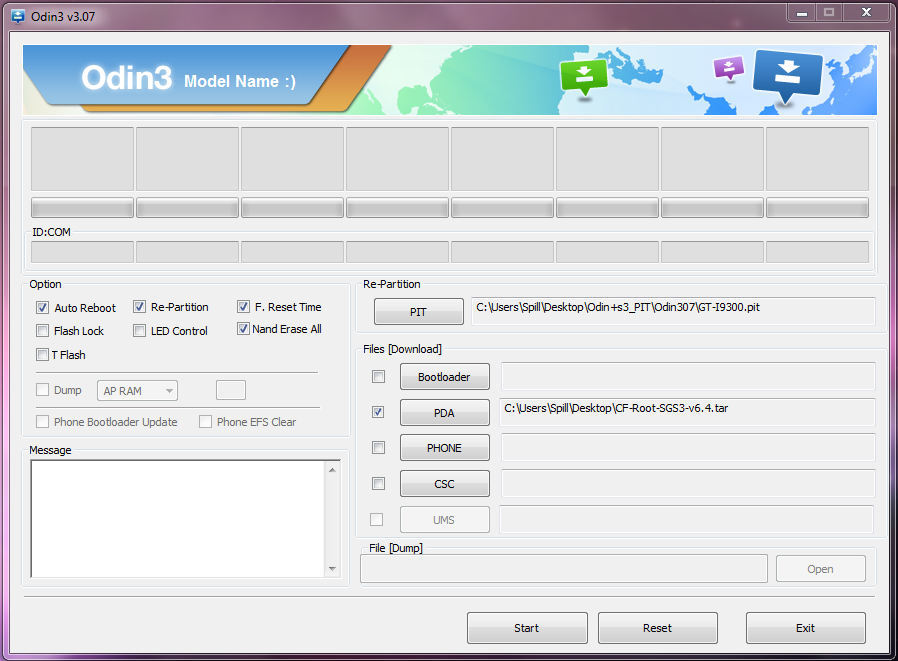The width and height of the screenshot is (898, 661).
Task: Click the CSC browse button
Action: 444,483
